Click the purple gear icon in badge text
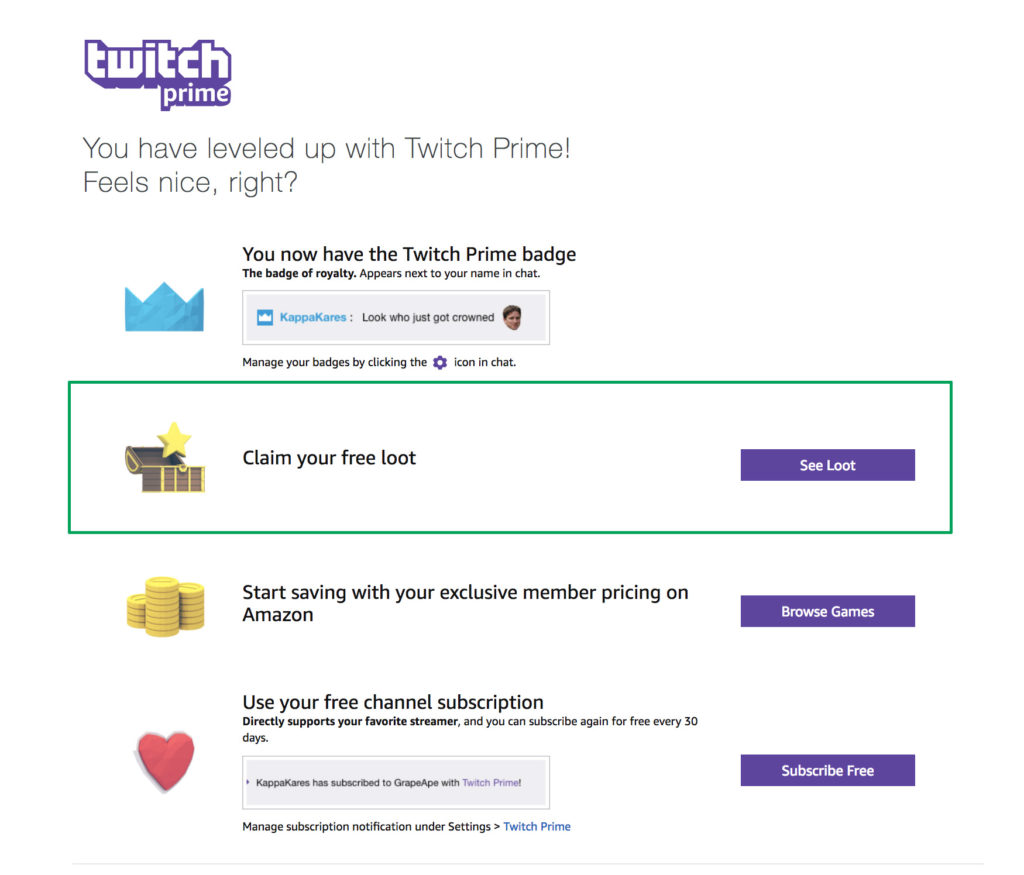 pyautogui.click(x=440, y=363)
